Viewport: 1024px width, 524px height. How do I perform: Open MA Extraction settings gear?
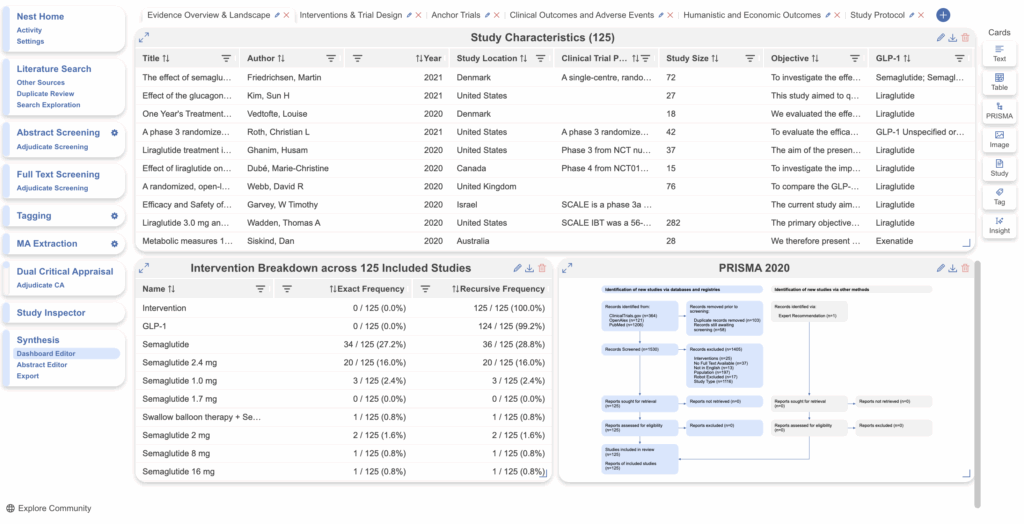(x=114, y=243)
